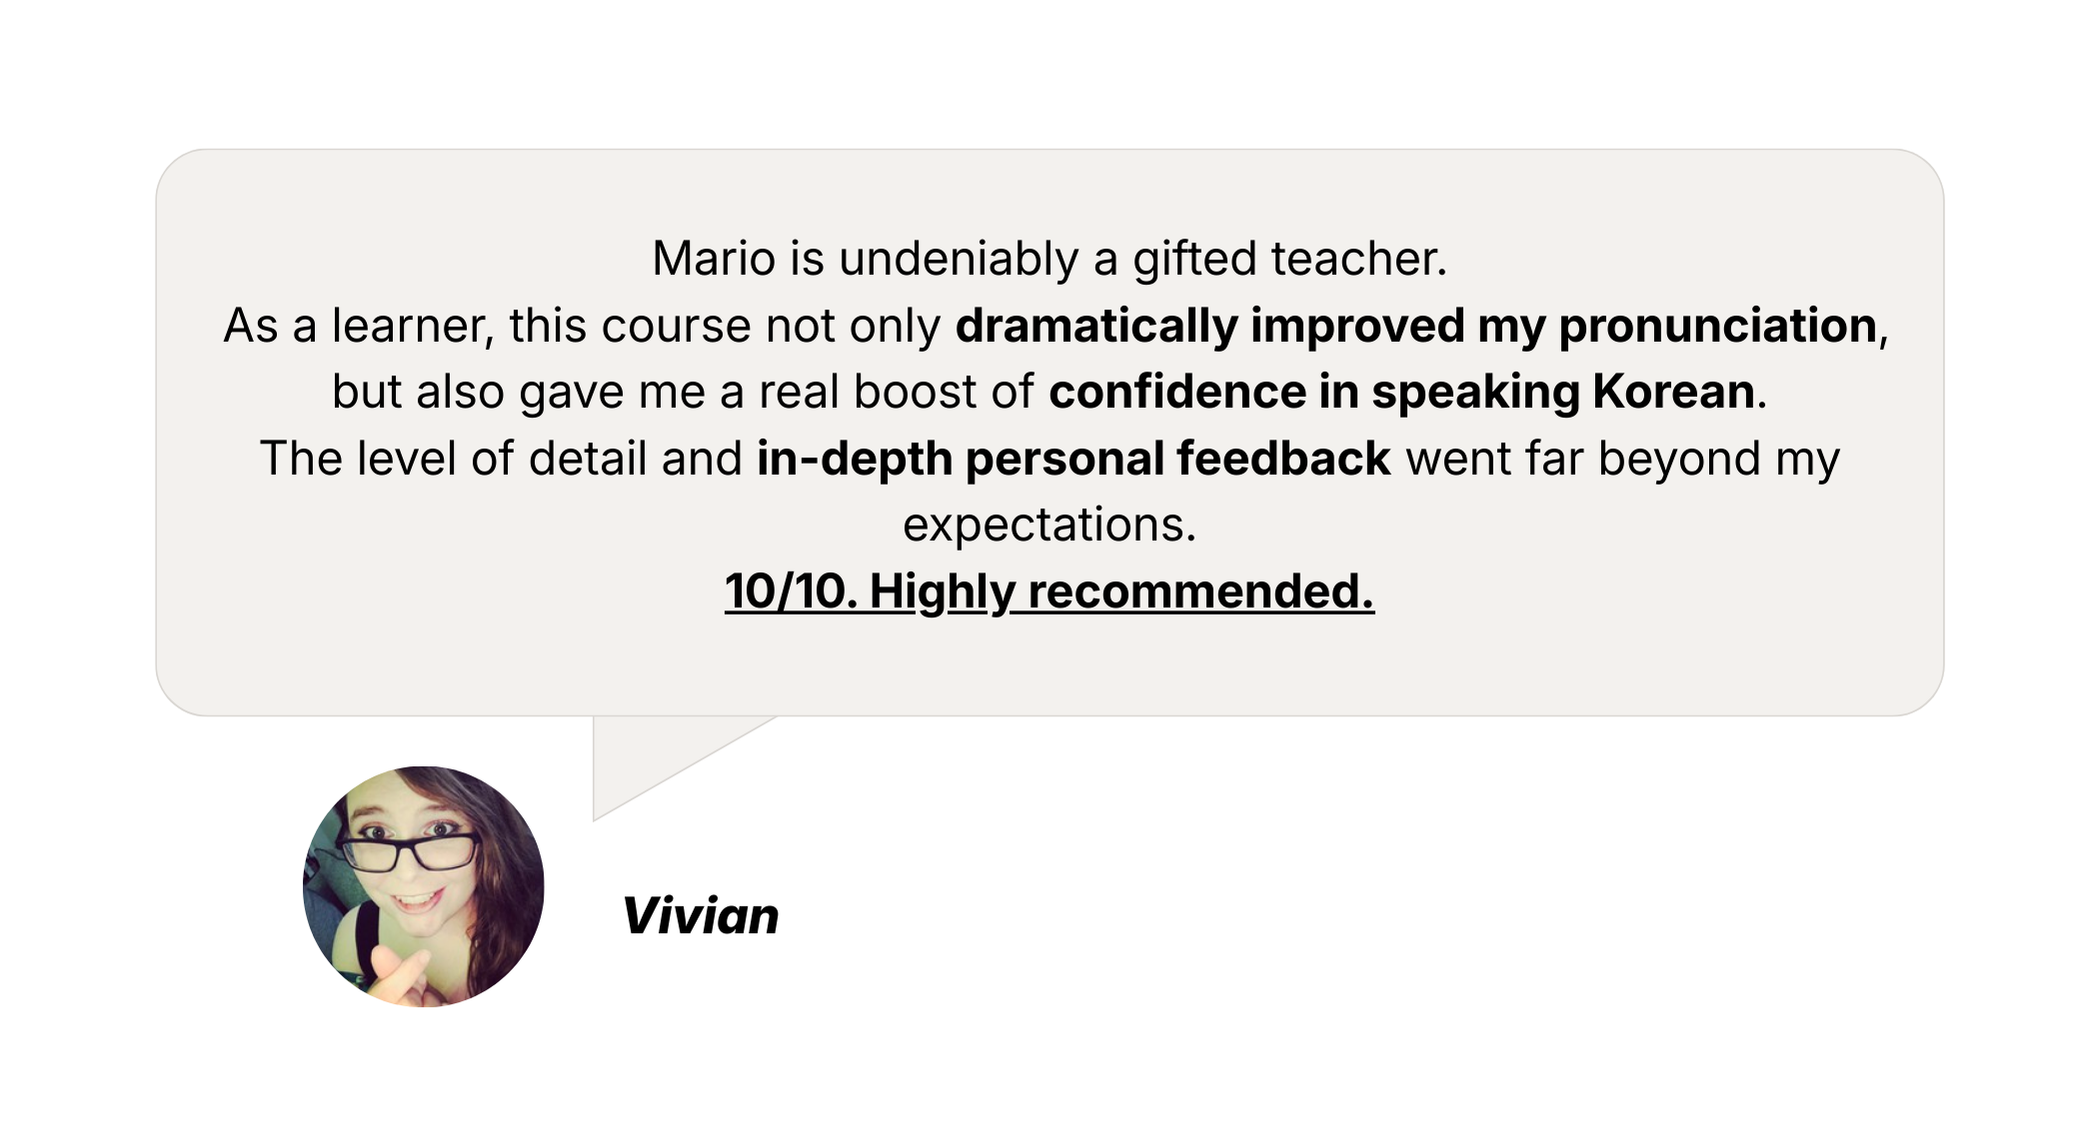Image resolution: width=2100 pixels, height=1137 pixels.
Task: Click the words "gifted teacher"
Action: point(1290,259)
